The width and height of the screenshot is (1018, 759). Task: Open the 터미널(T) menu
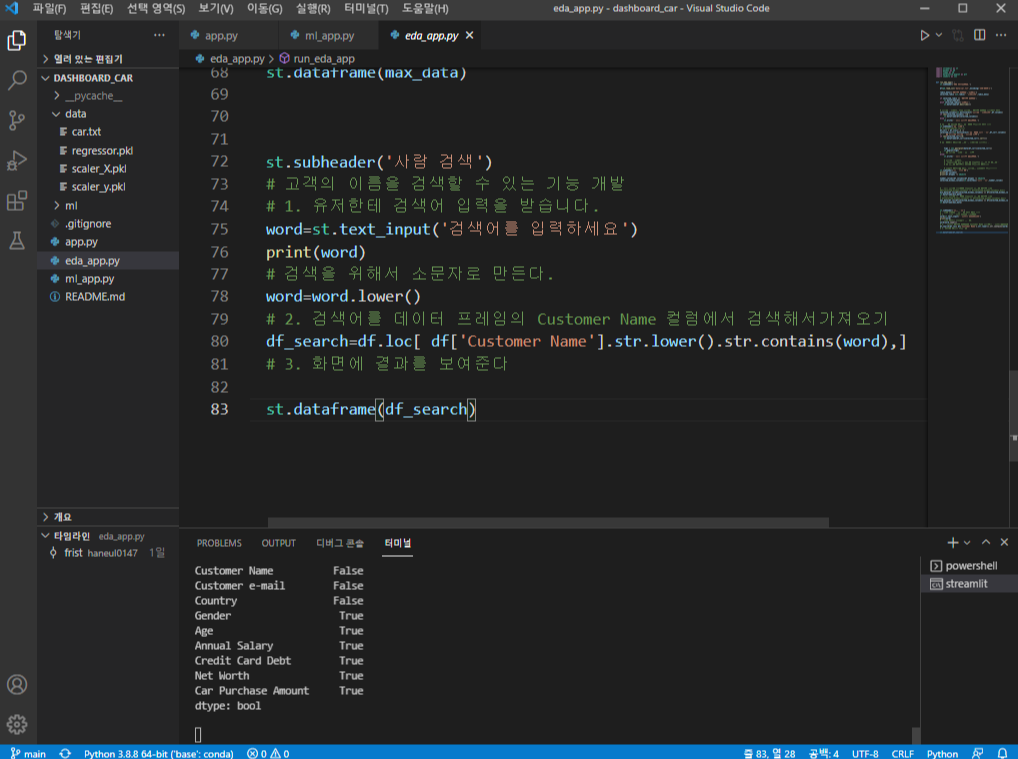coord(366,8)
